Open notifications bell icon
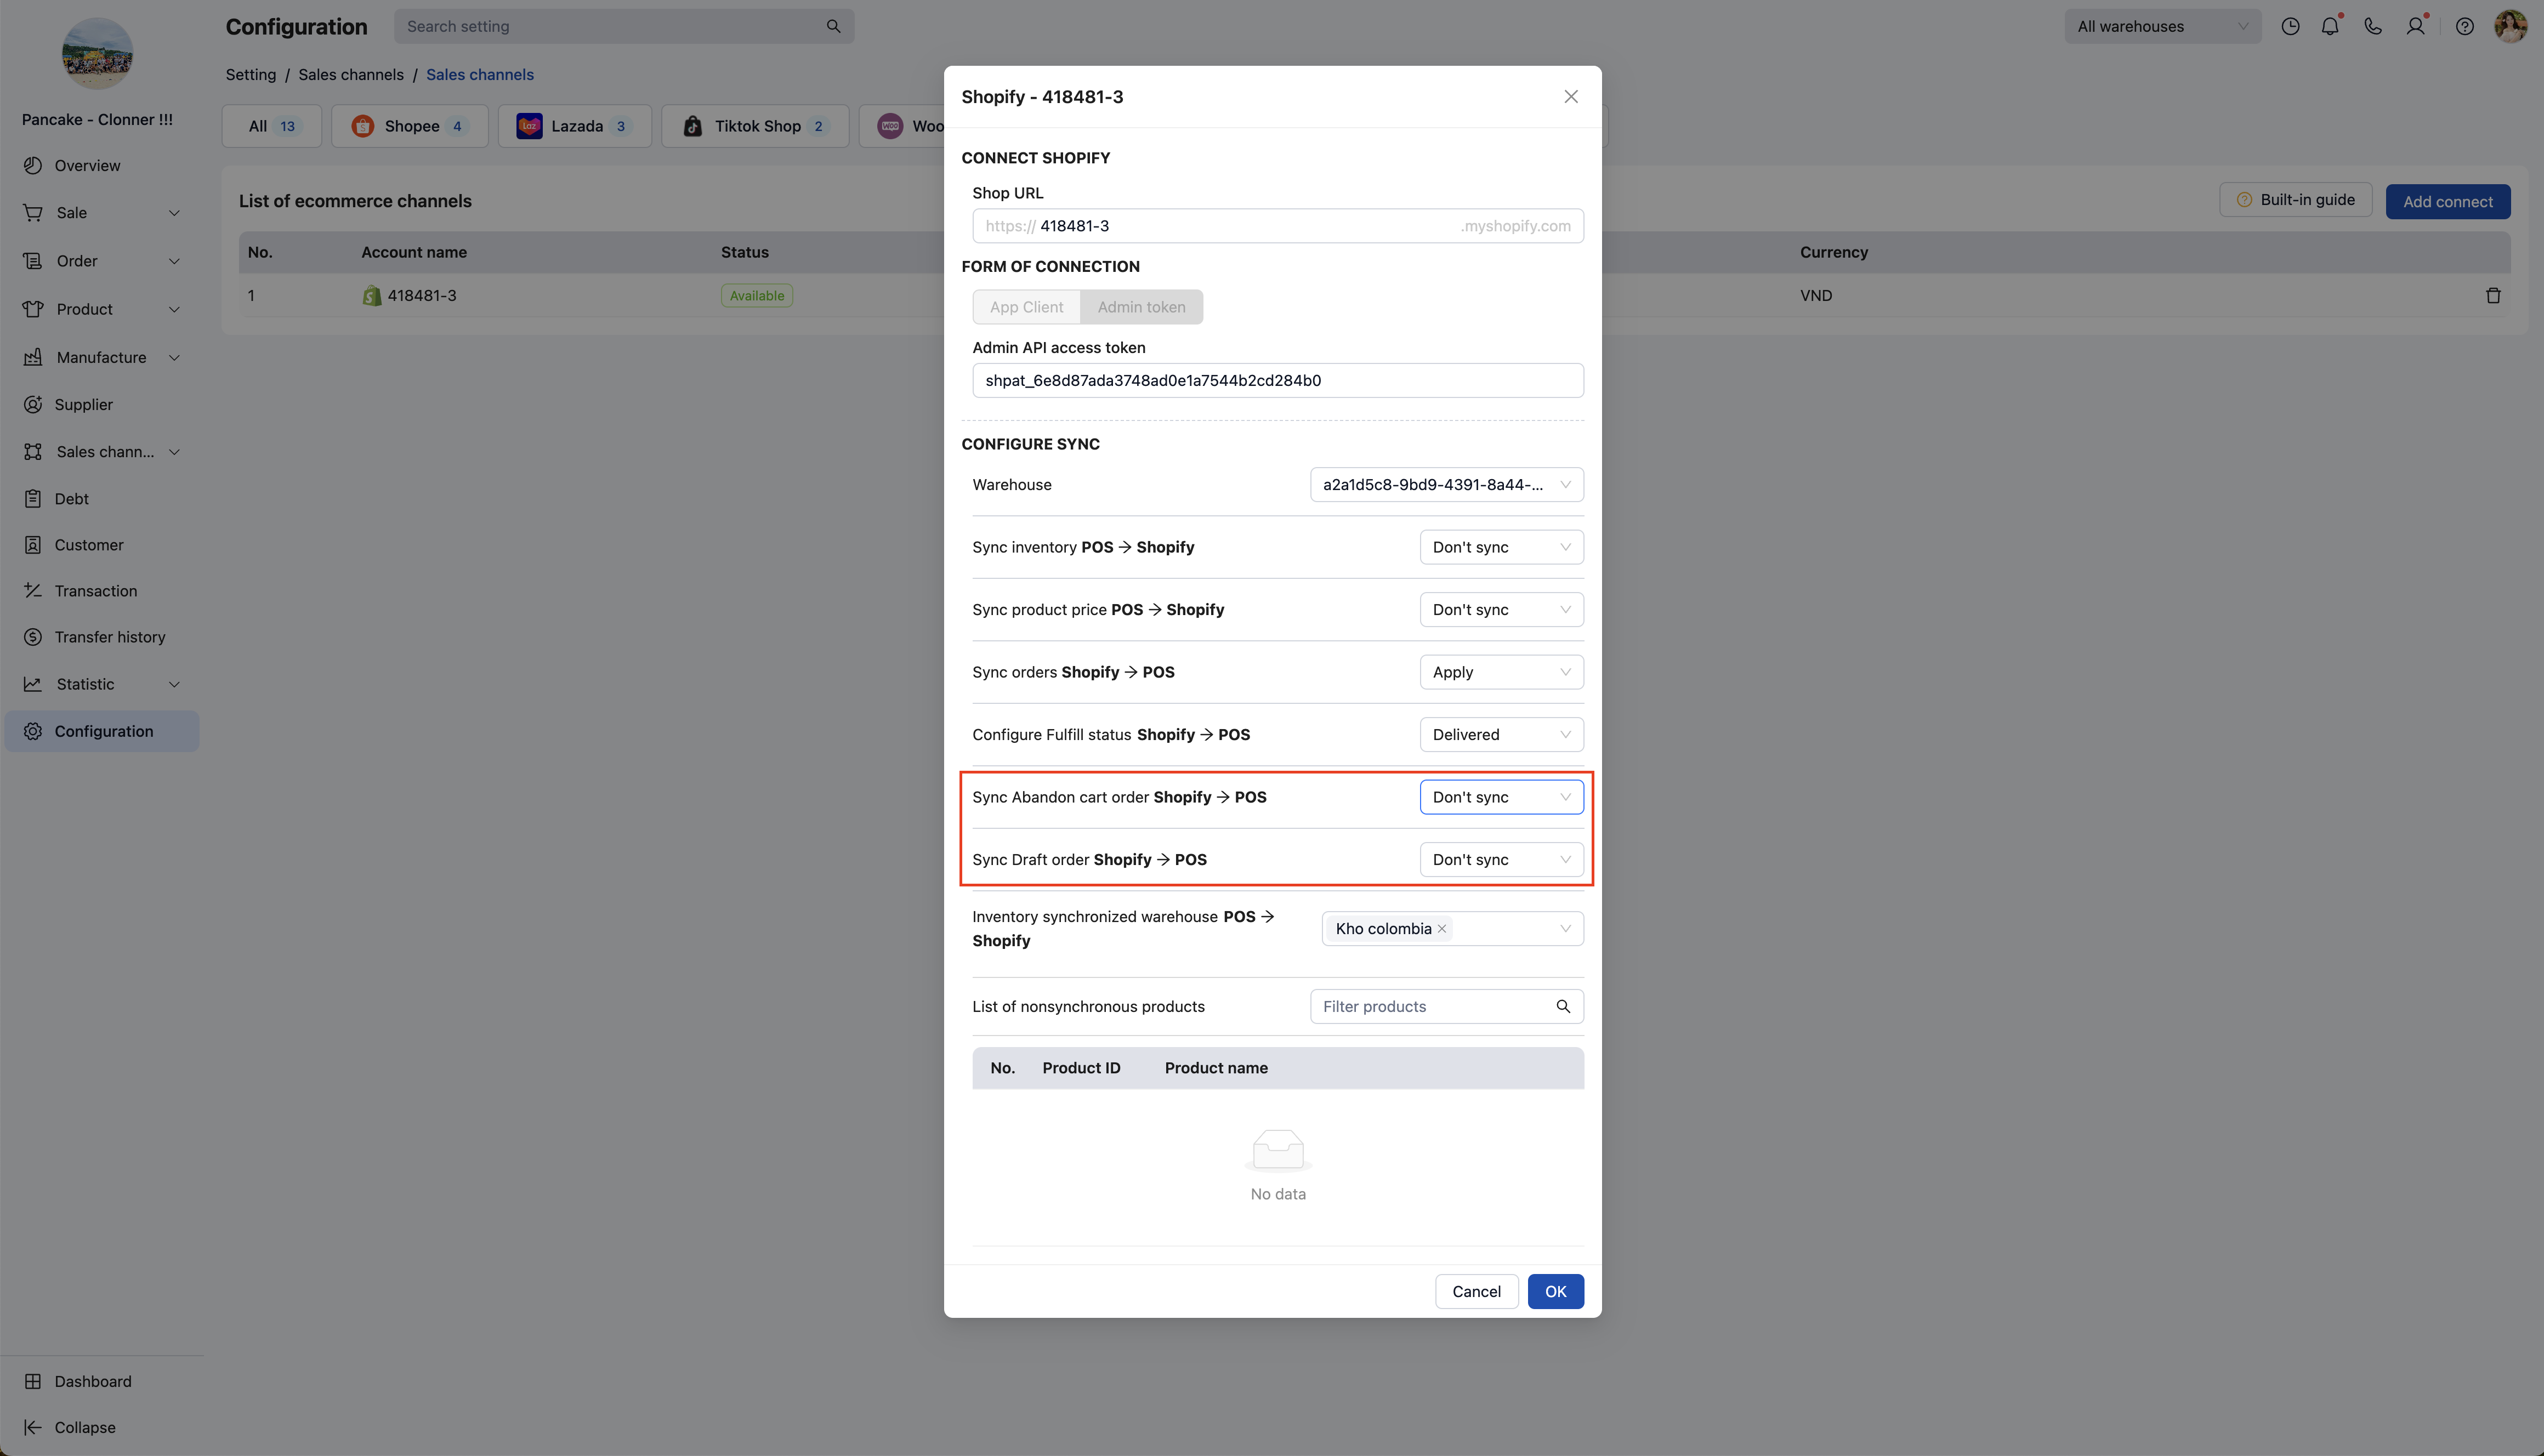2544x1456 pixels. (2330, 27)
